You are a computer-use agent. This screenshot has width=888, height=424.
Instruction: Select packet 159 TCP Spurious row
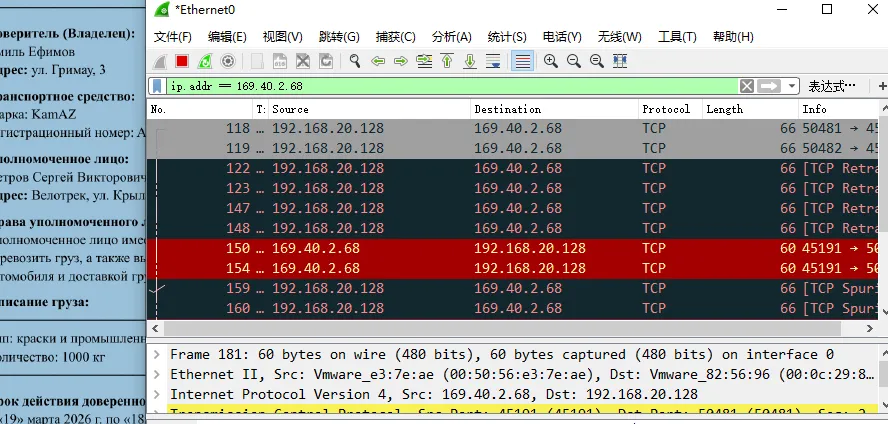(513, 289)
